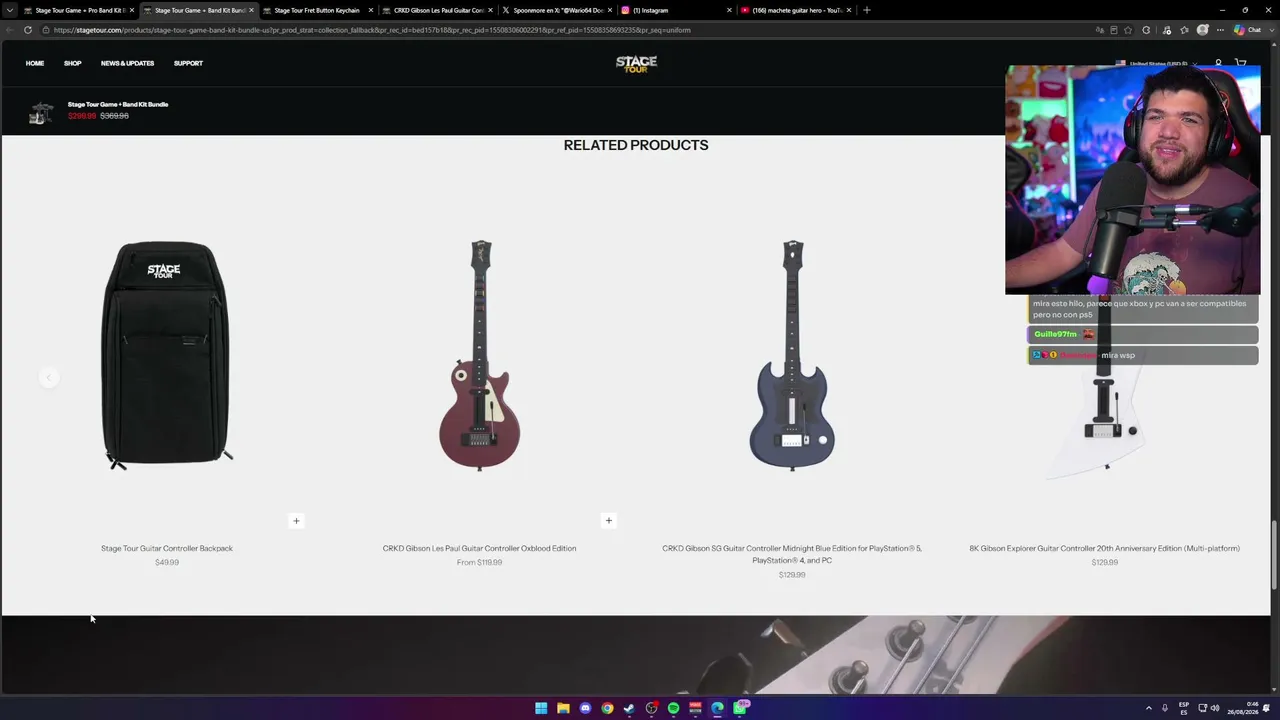
Task: Close the Instagram tab
Action: click(729, 10)
